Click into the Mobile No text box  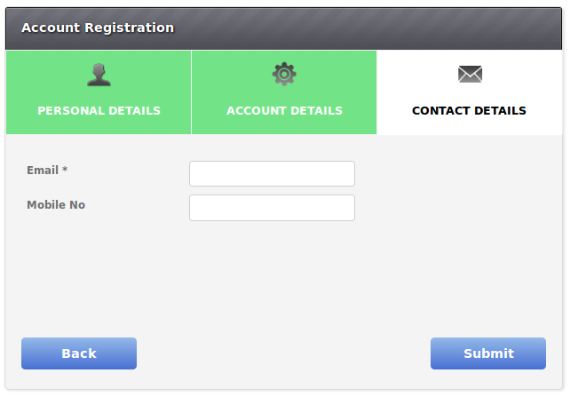(272, 208)
